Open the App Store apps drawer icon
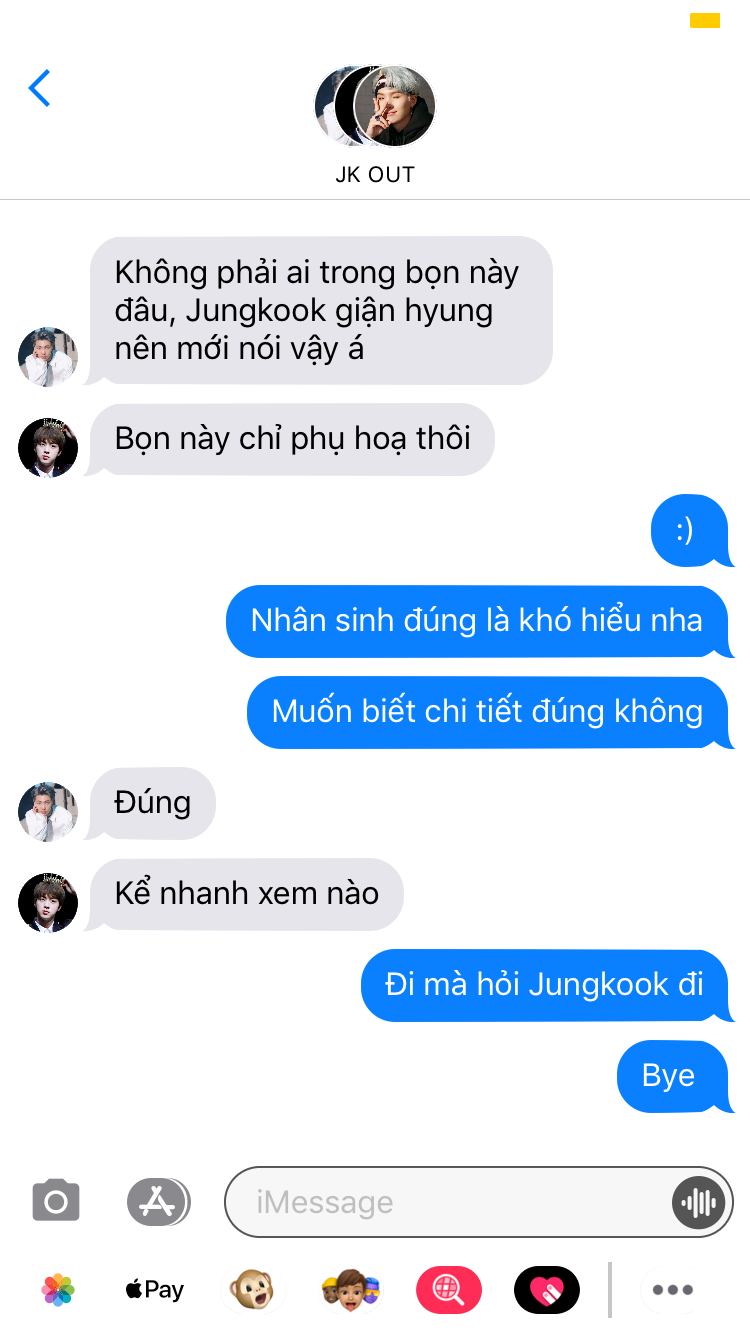The image size is (750, 1334). 158,1201
